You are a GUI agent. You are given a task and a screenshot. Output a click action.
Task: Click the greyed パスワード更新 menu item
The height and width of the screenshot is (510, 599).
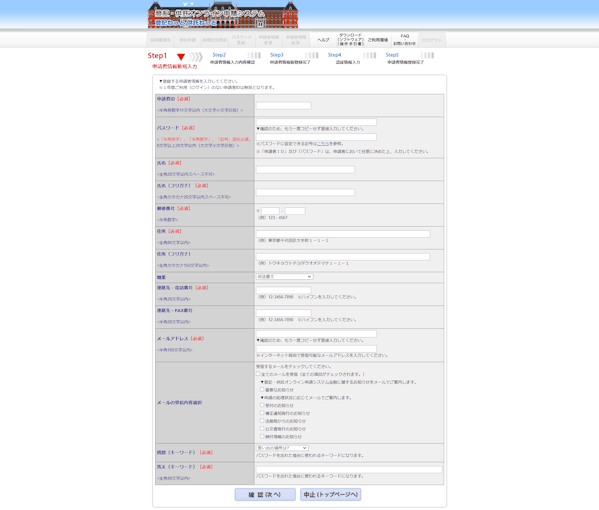241,40
